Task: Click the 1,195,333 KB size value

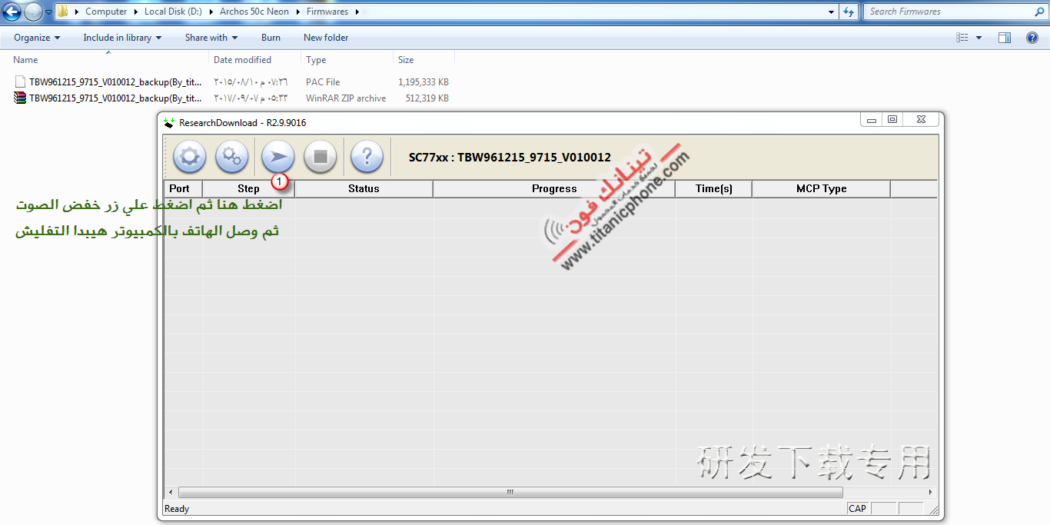Action: pyautogui.click(x=423, y=82)
